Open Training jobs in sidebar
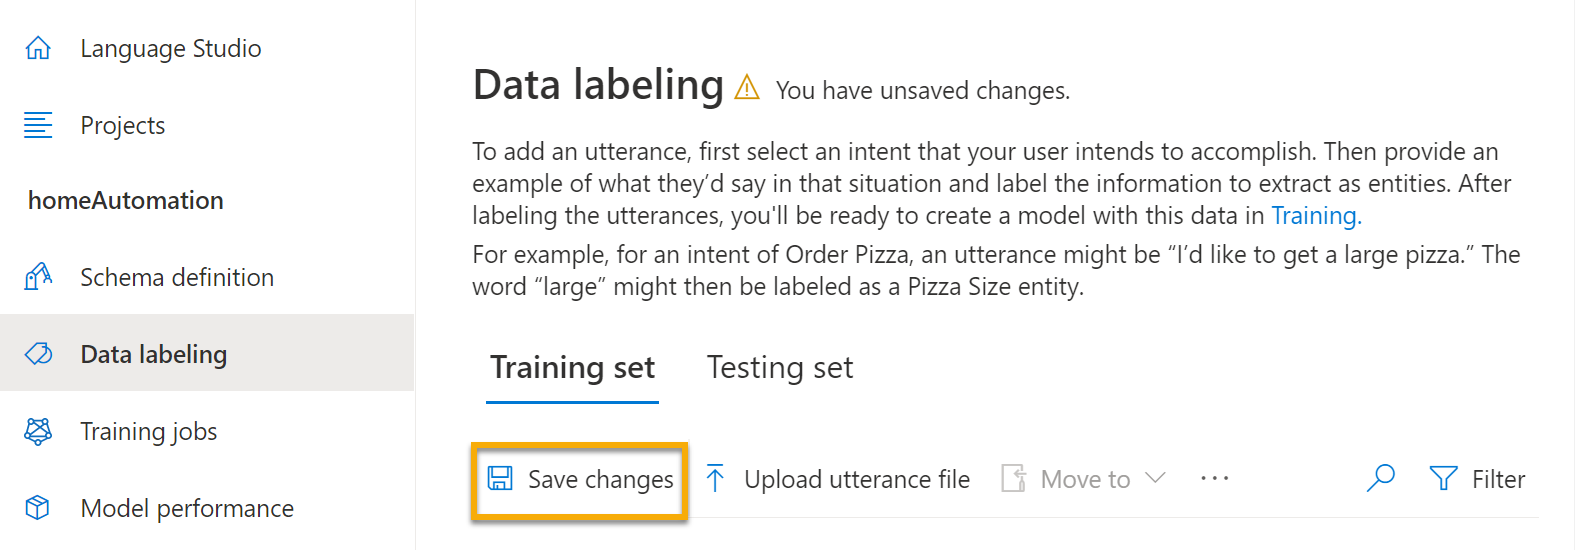 (x=149, y=431)
